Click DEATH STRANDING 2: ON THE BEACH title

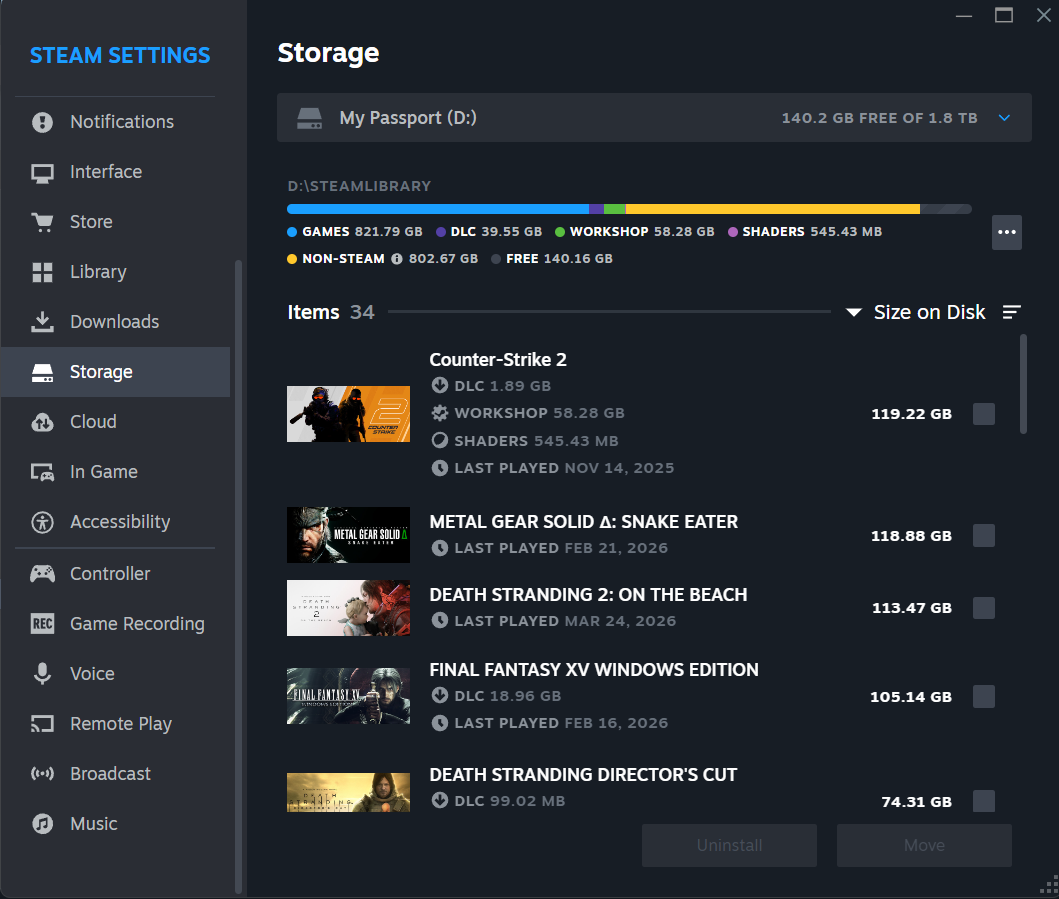point(588,595)
